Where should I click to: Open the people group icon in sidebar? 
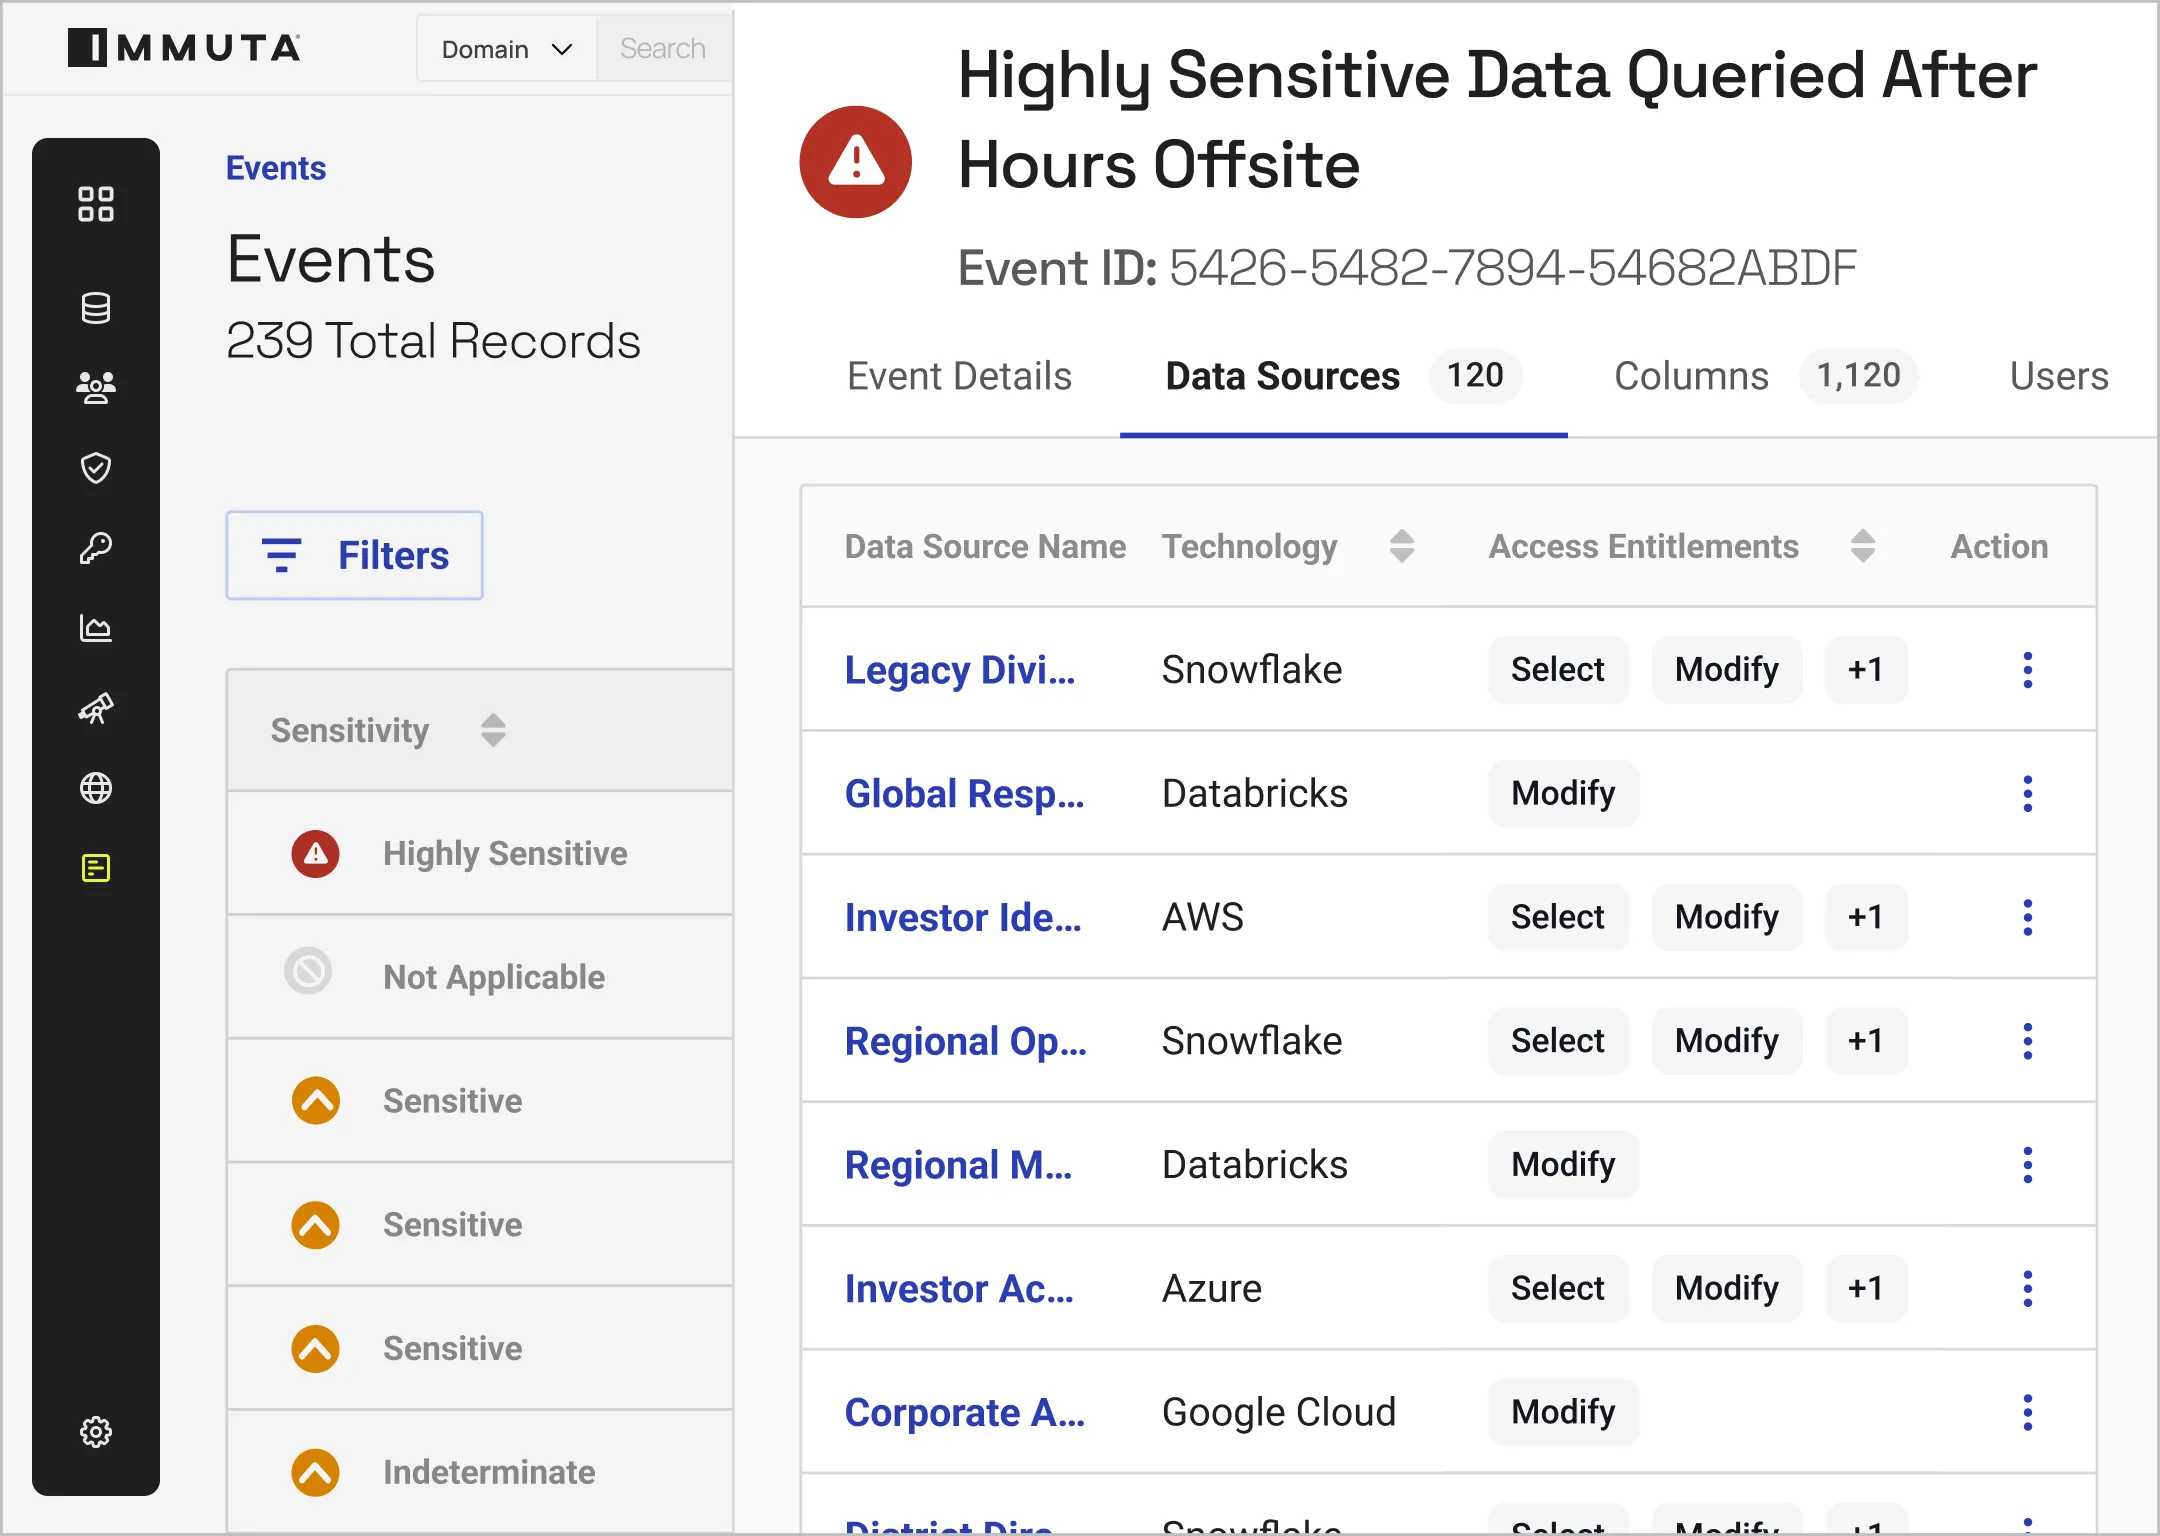(x=96, y=387)
